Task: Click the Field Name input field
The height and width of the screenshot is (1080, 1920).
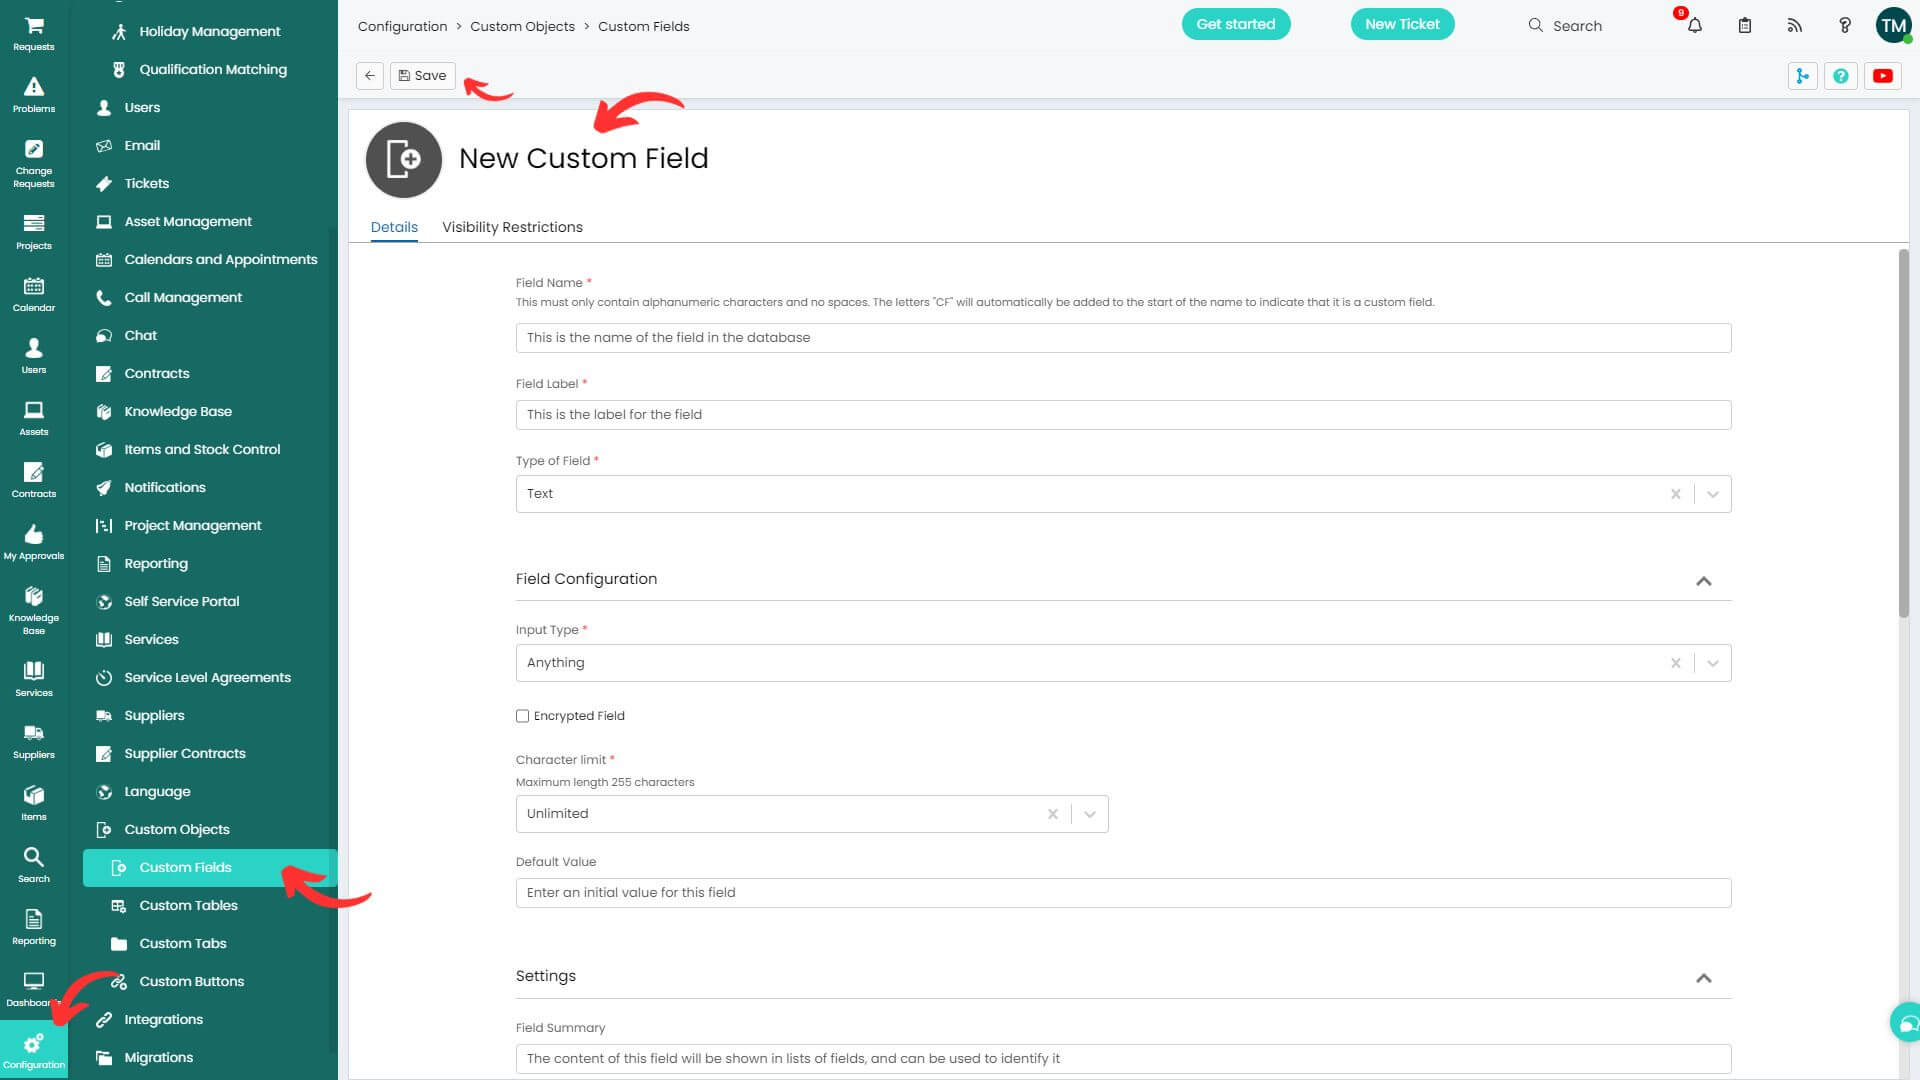Action: (x=1122, y=336)
